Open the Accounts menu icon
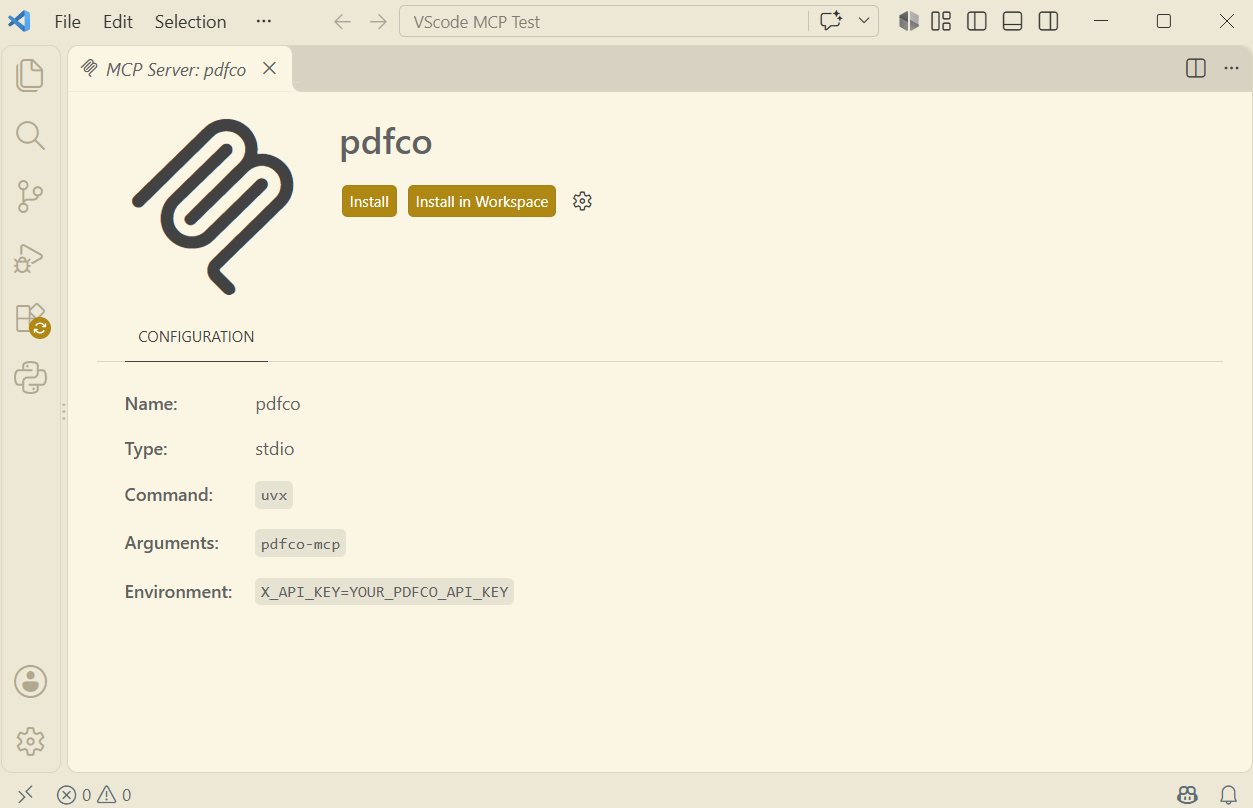The width and height of the screenshot is (1253, 808). pyautogui.click(x=31, y=682)
